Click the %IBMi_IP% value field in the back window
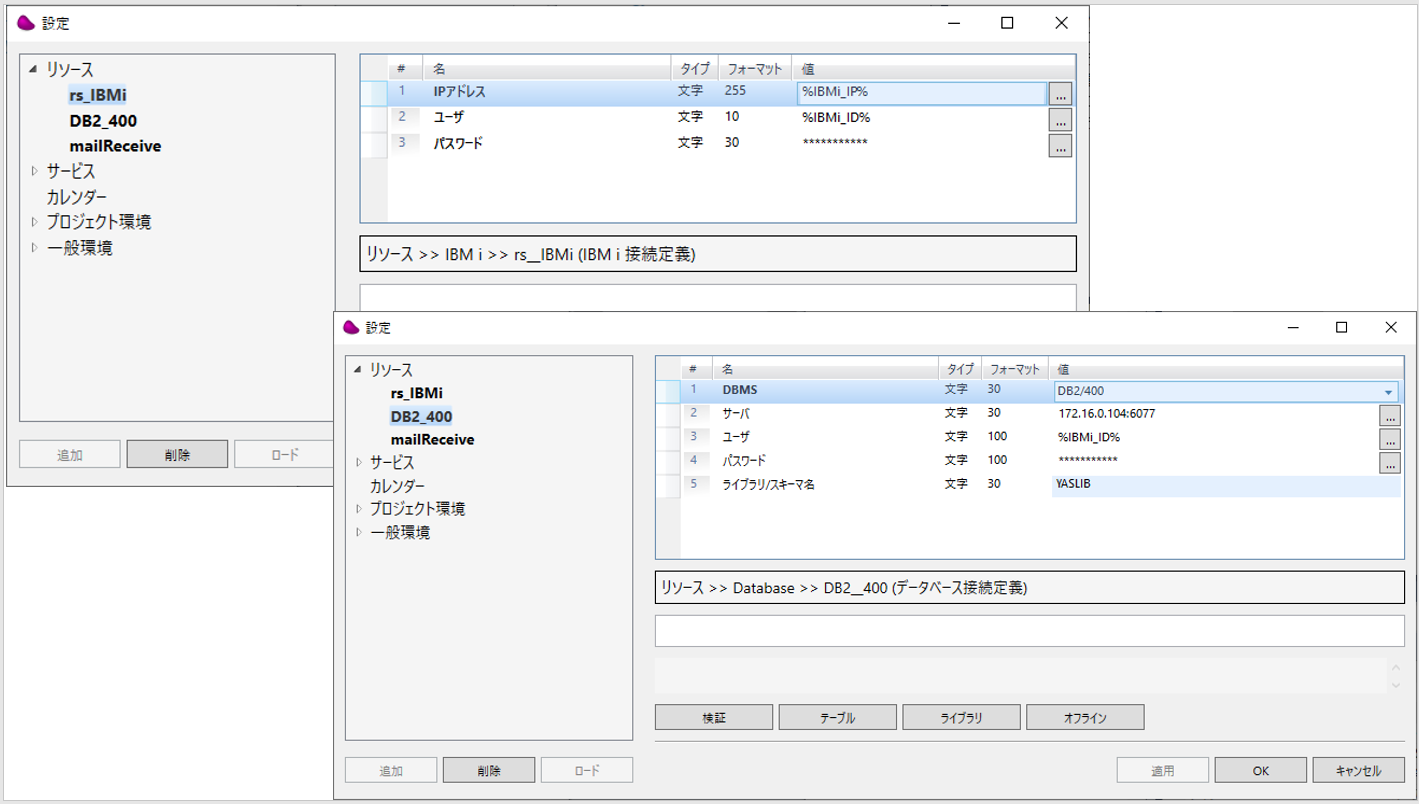This screenshot has height=804, width=1419. (x=921, y=92)
